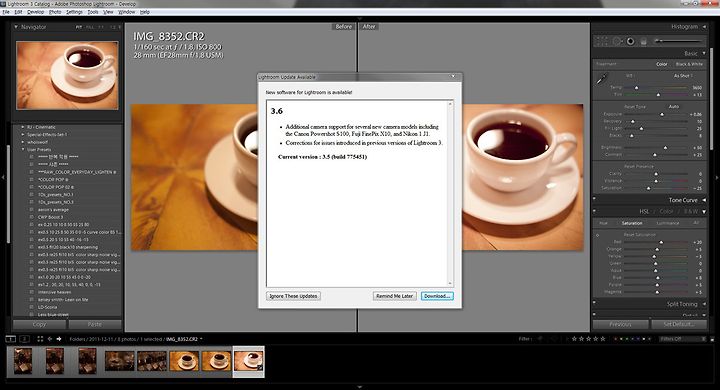Expand the wholswolf preset folder
This screenshot has width=720, height=390.
tap(22, 142)
